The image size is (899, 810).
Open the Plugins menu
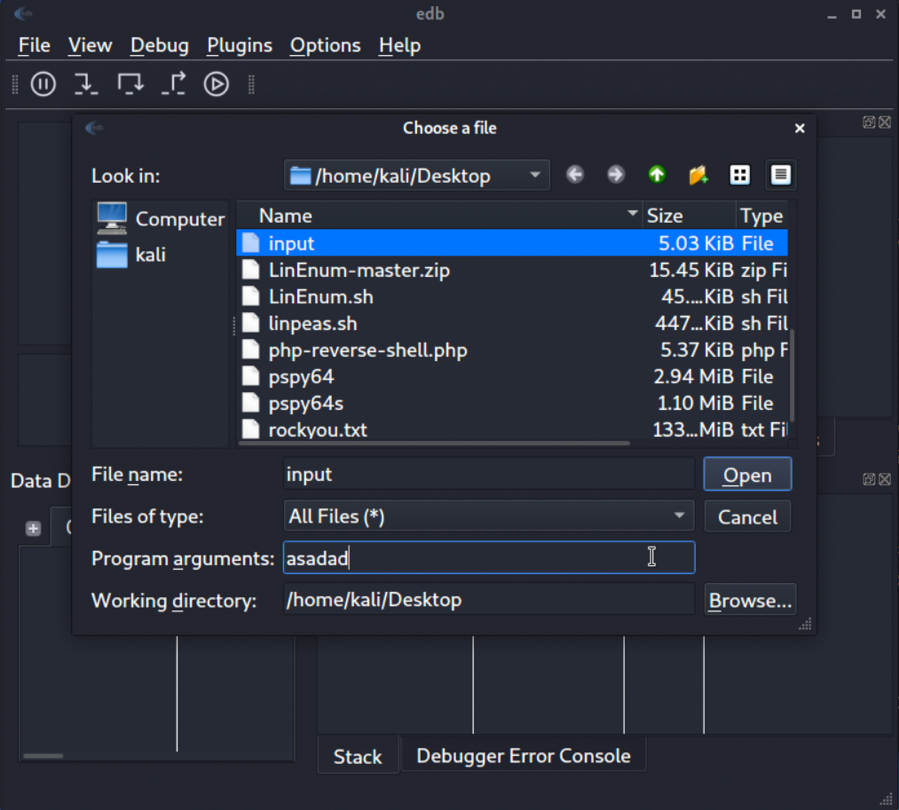pos(240,45)
